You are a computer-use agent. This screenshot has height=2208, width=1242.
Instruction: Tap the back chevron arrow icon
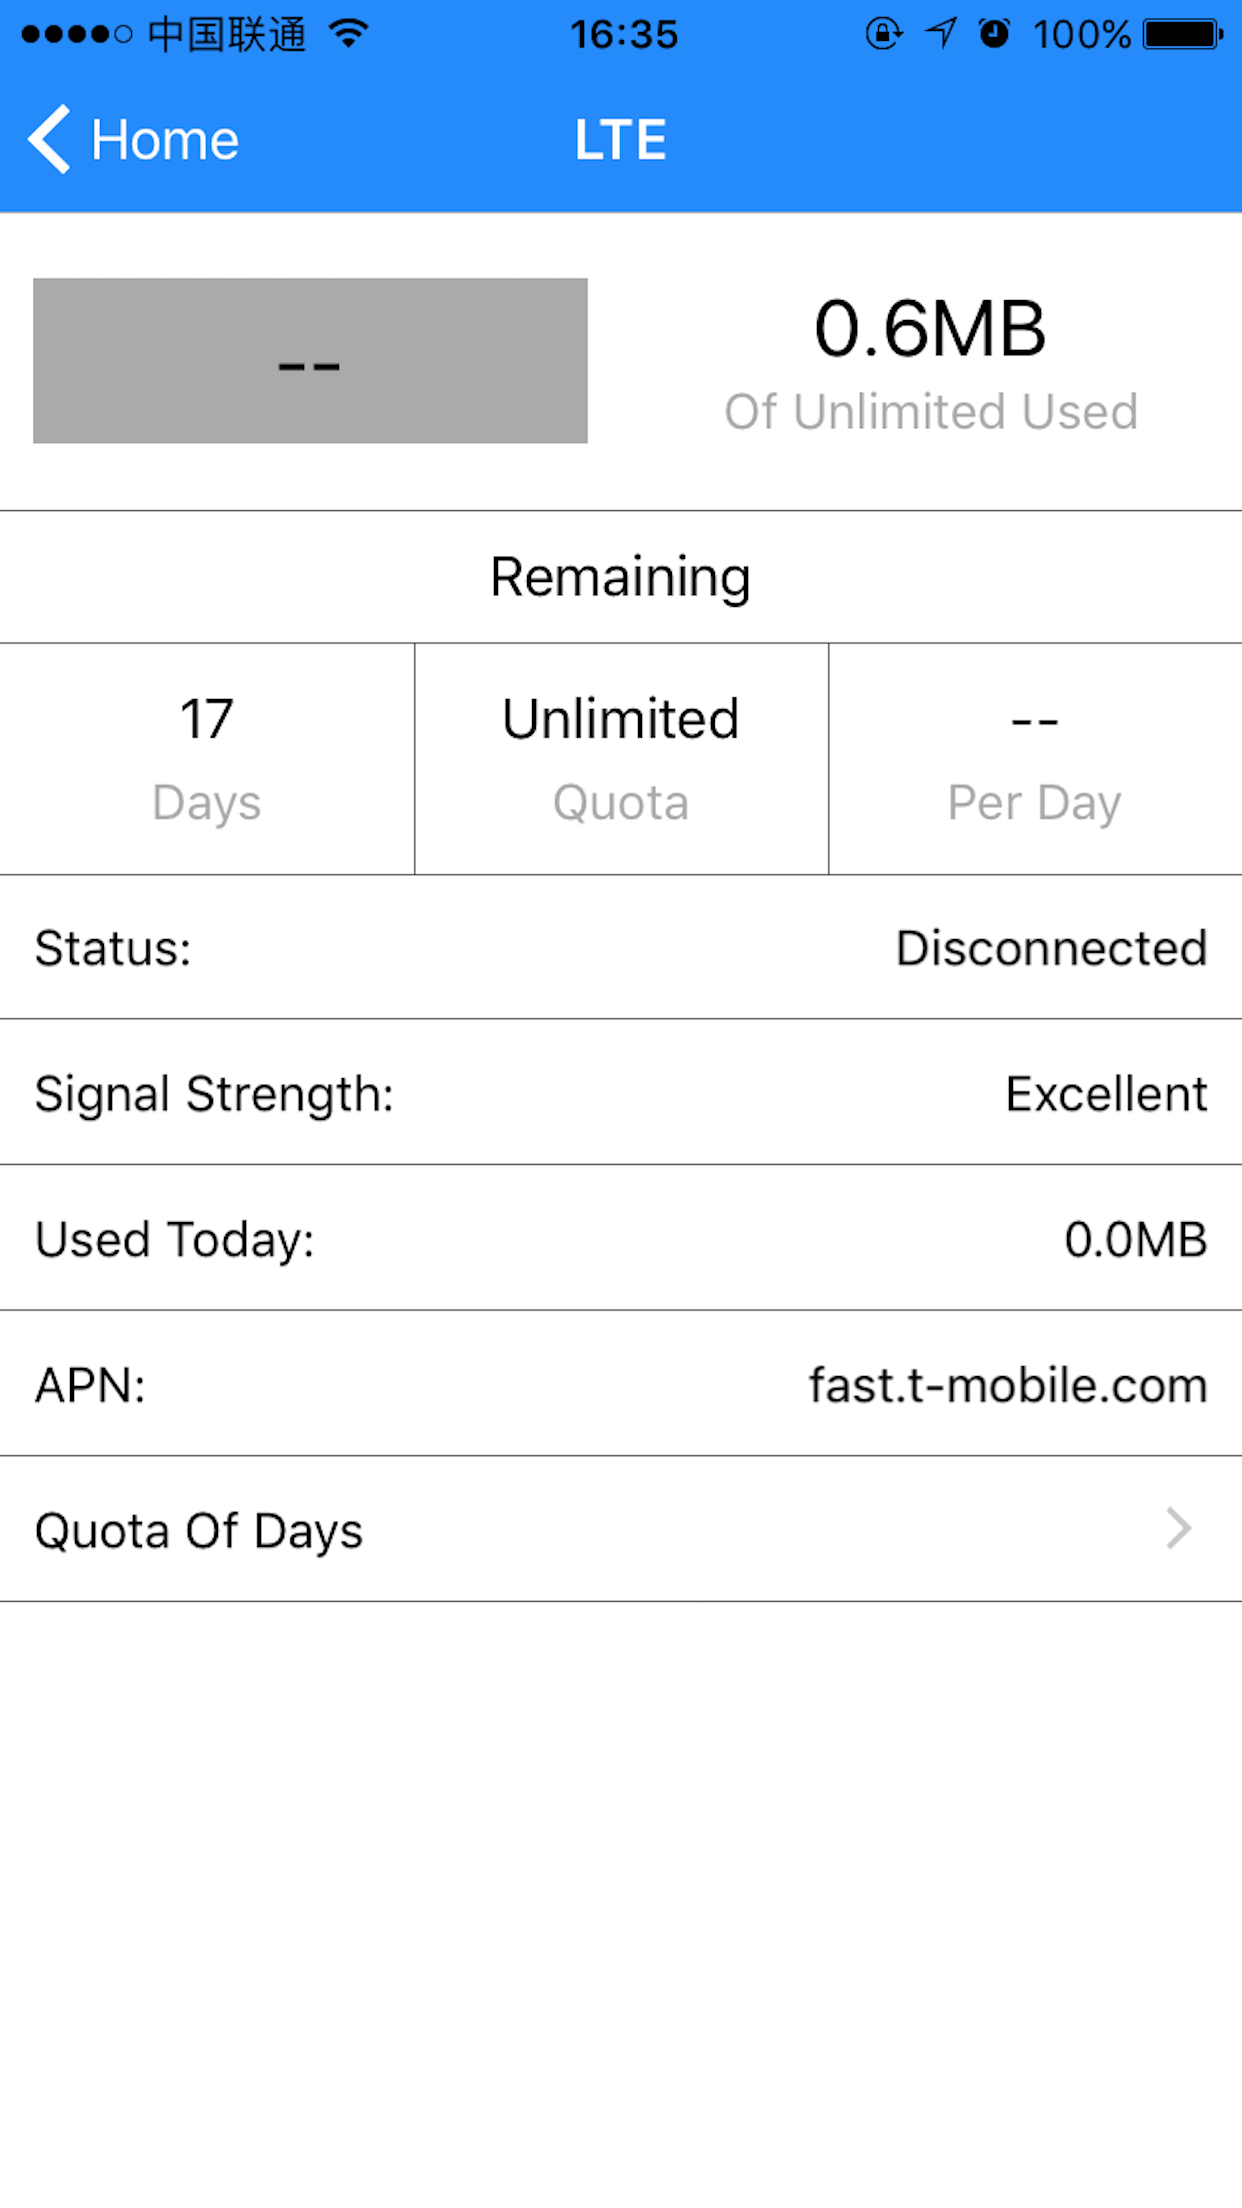point(49,139)
